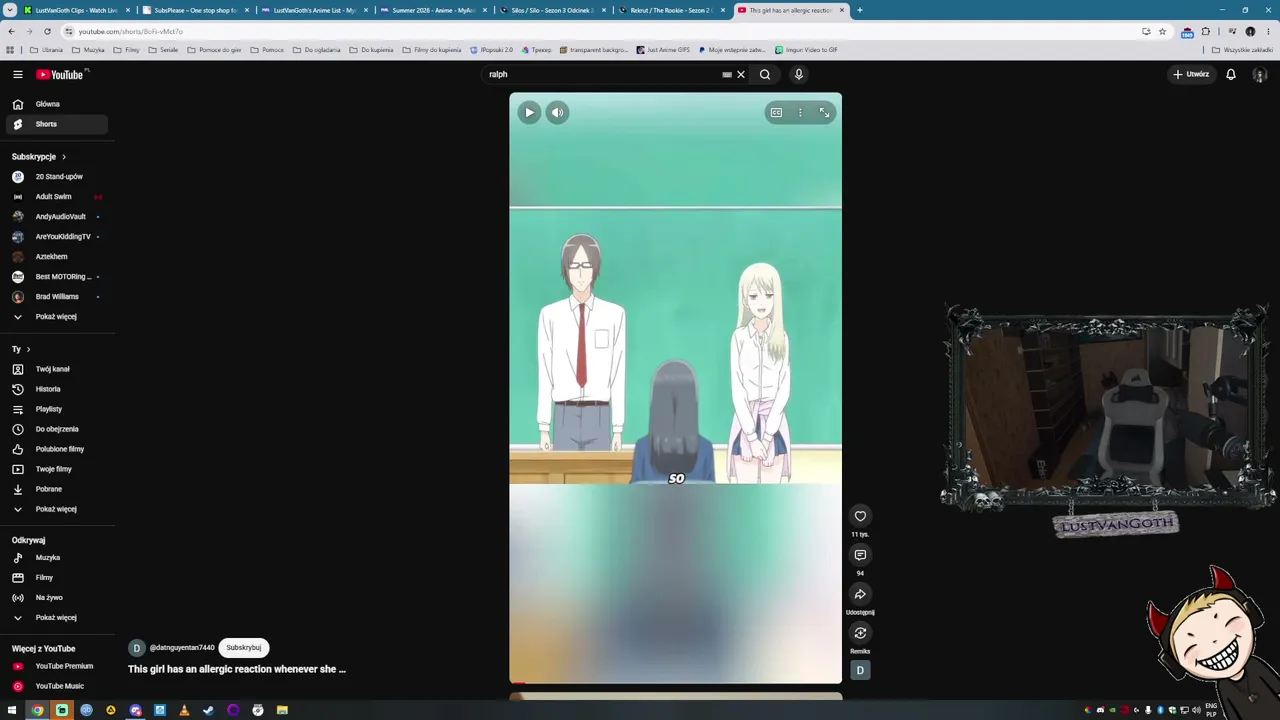
Task: Open the Wszystkie zakładki bookmarks folder
Action: pyautogui.click(x=1242, y=50)
